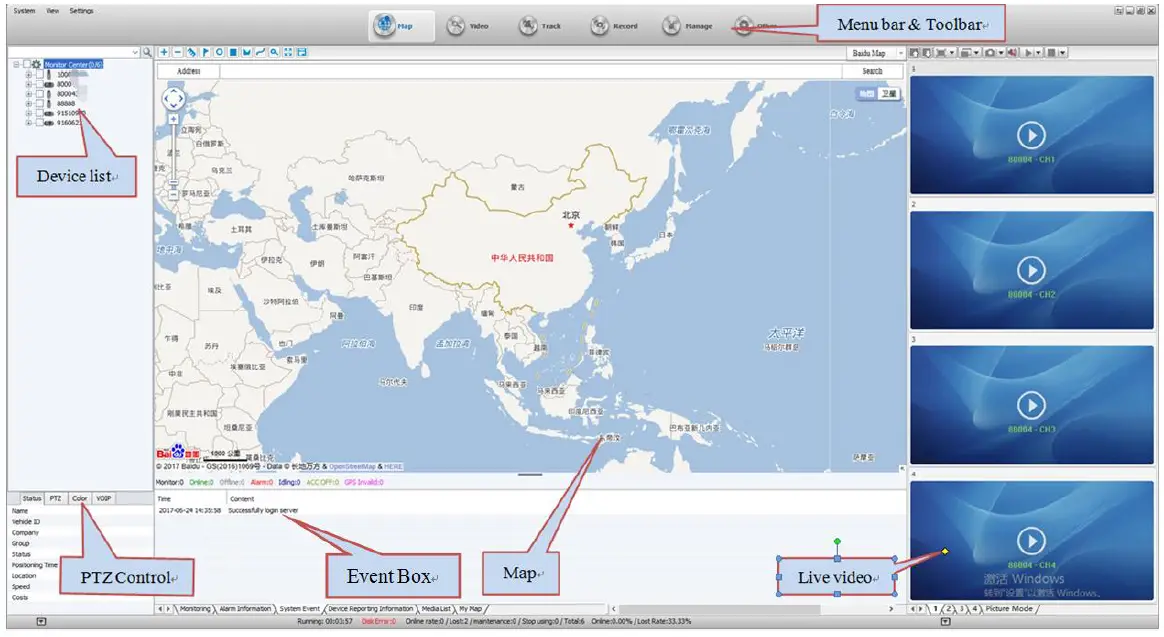
Task: Click the device search magnifier icon
Action: point(147,52)
